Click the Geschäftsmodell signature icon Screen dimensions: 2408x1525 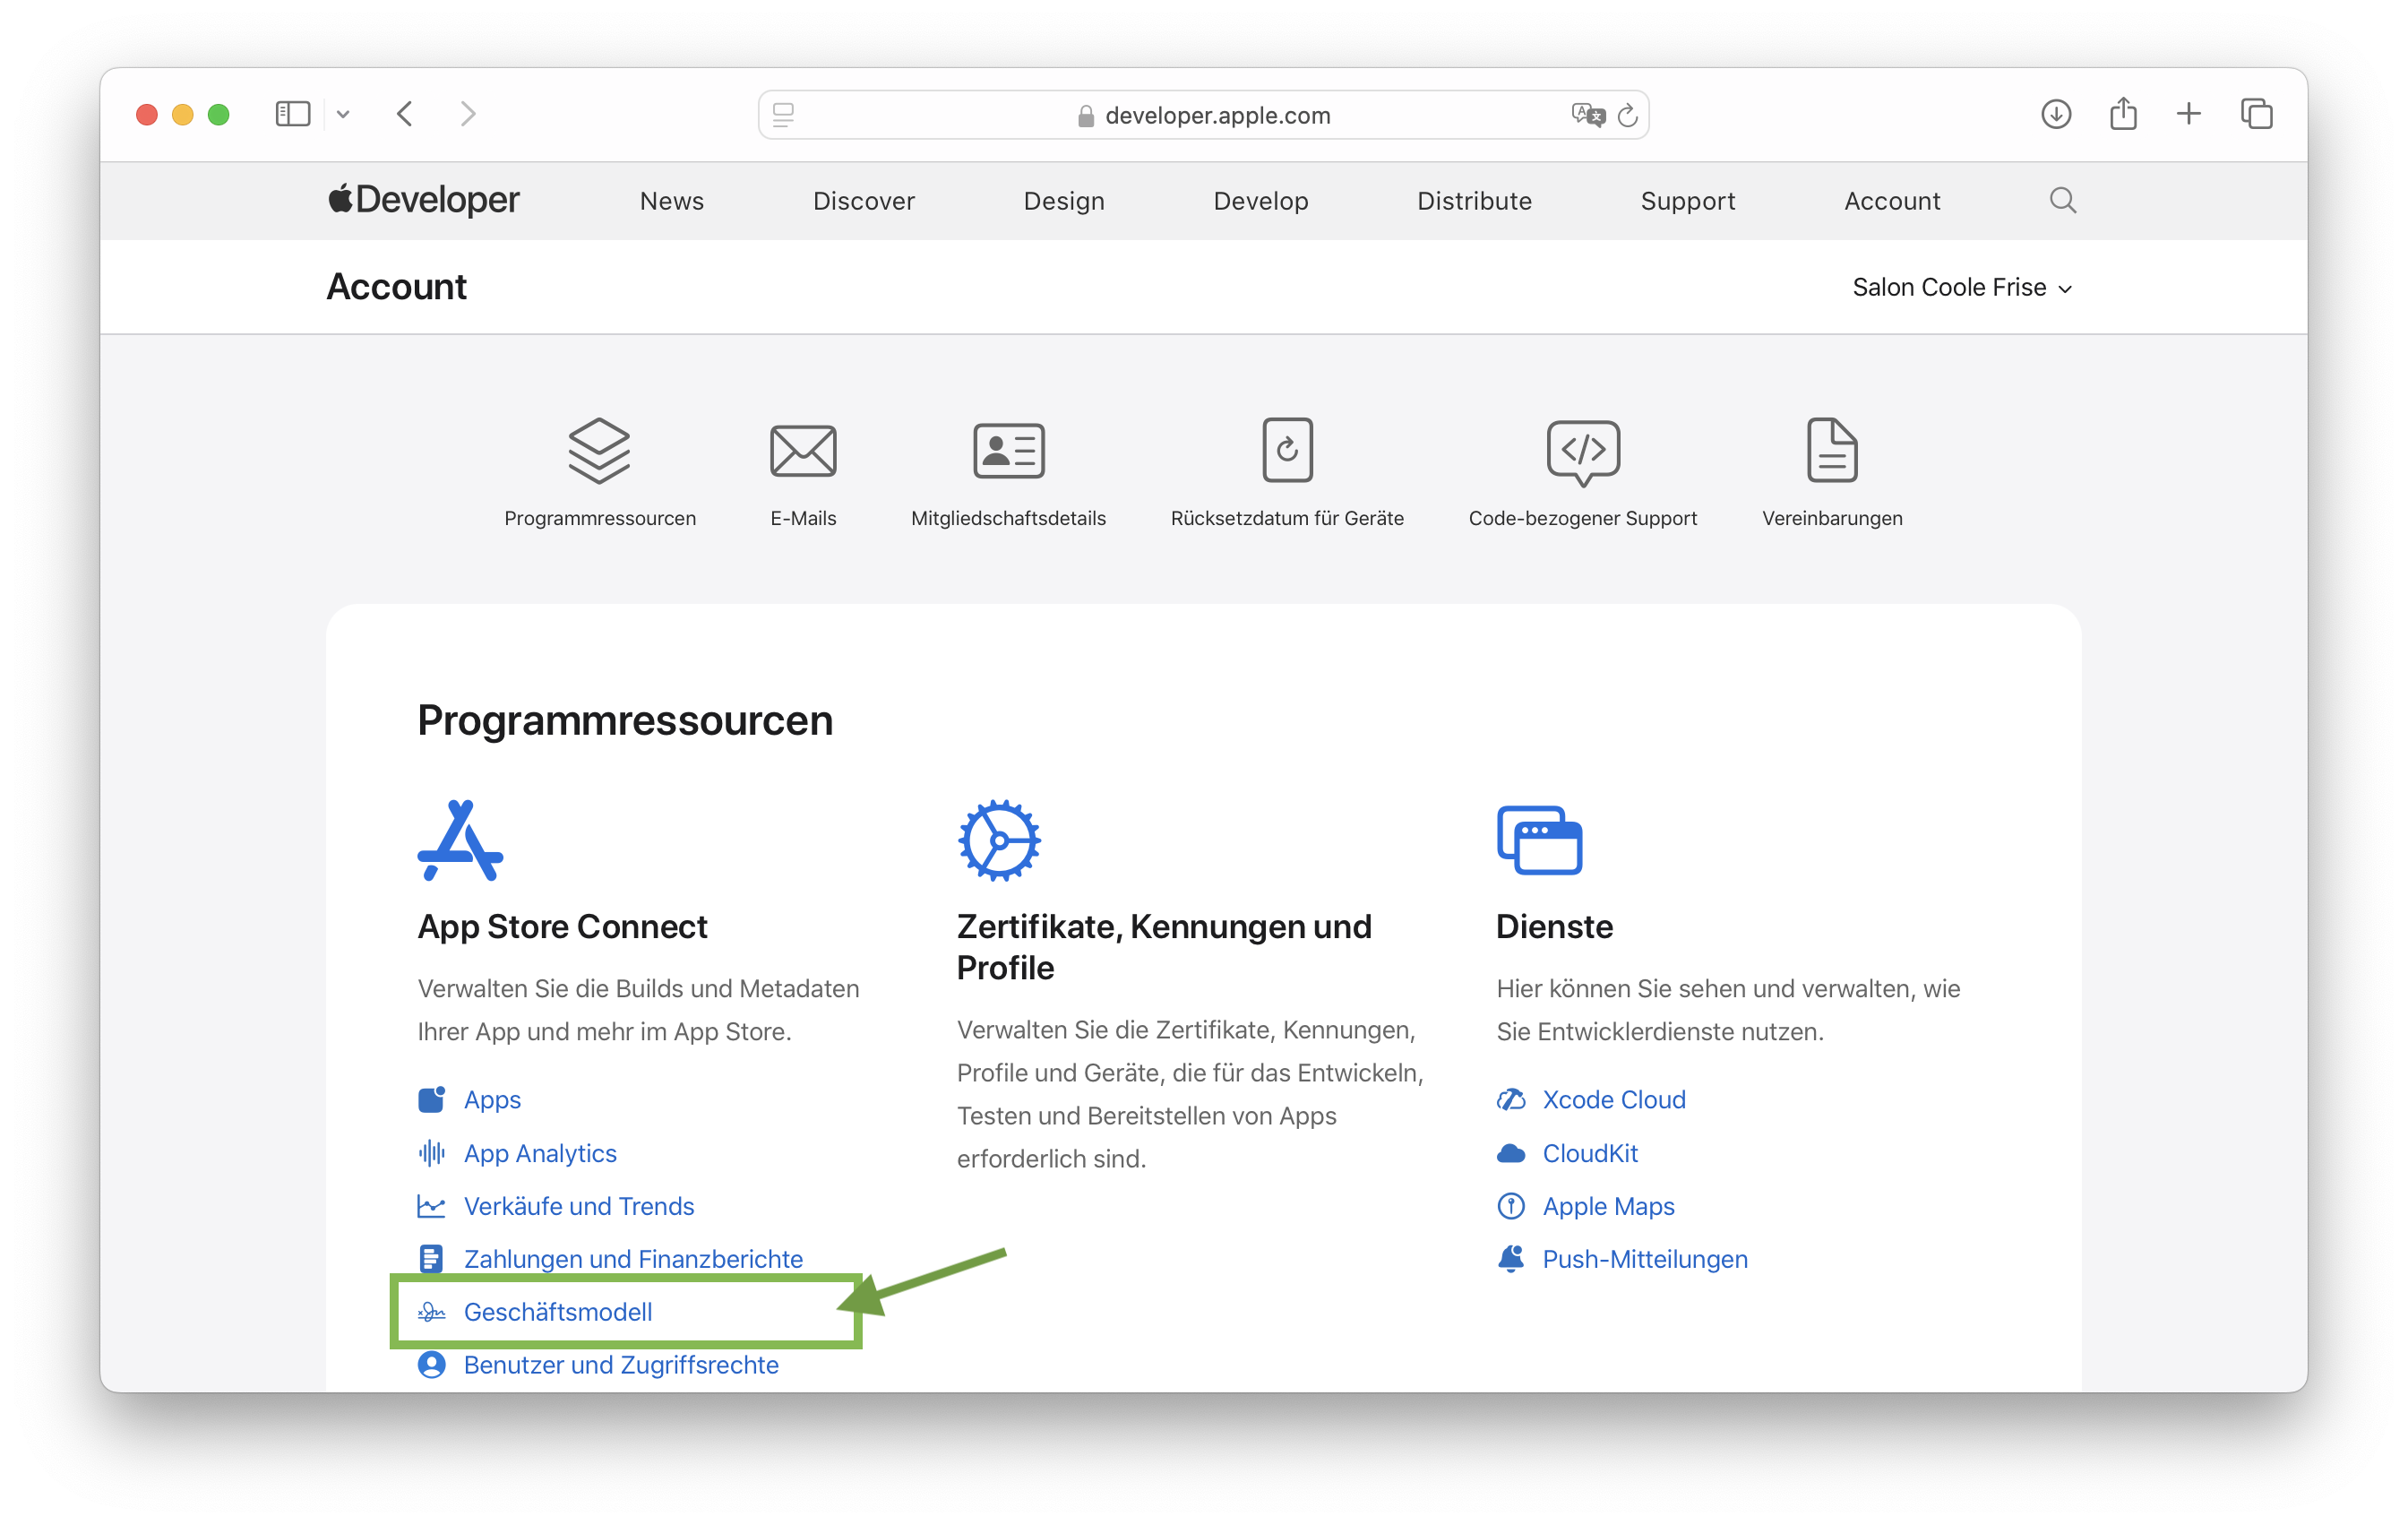(x=431, y=1312)
